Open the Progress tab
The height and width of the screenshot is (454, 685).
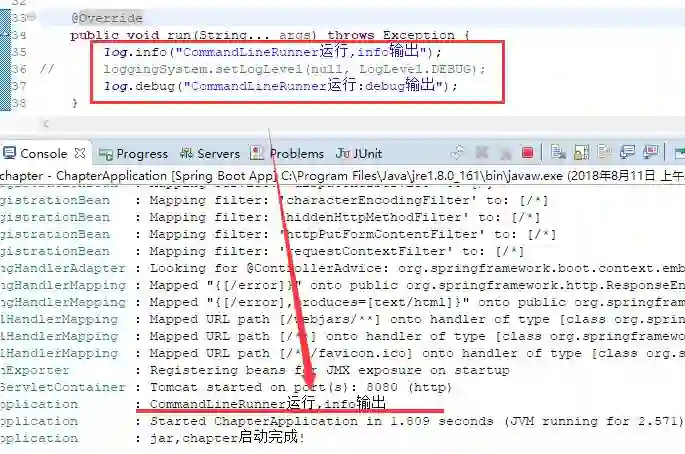tap(133, 154)
